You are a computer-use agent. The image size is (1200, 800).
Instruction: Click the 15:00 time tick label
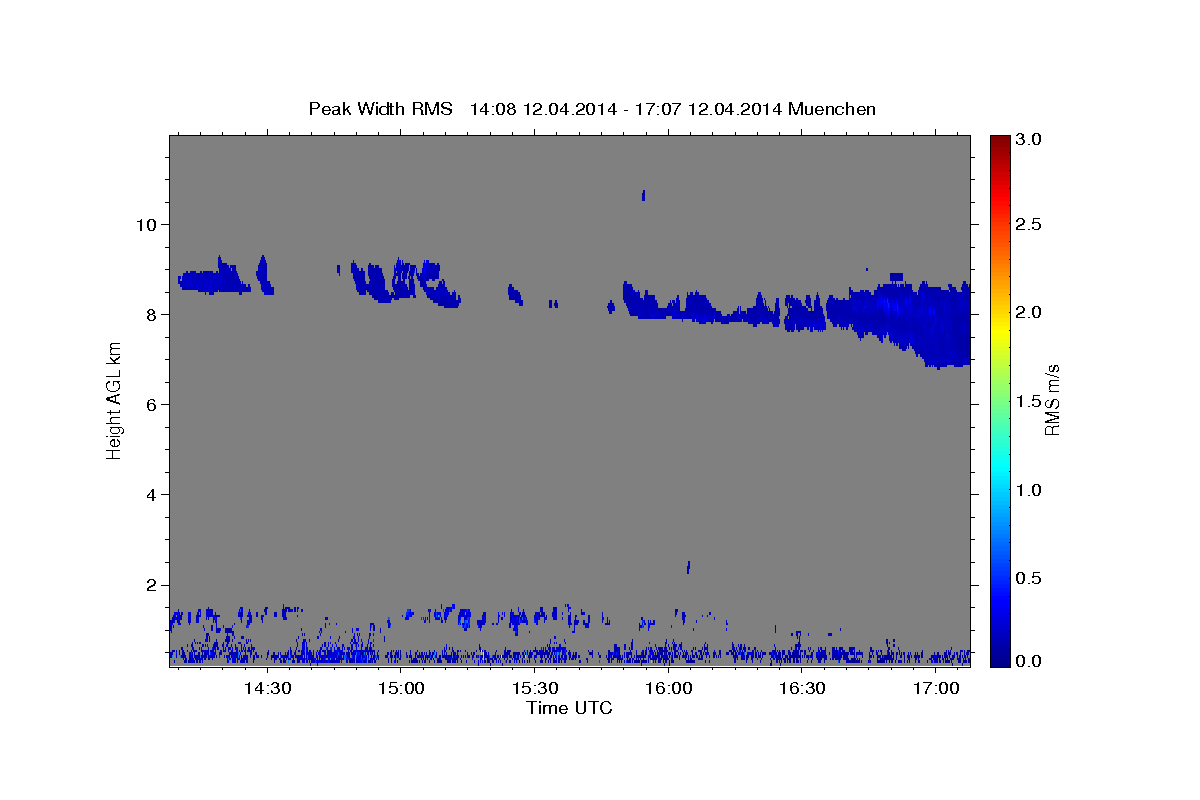coord(402,689)
